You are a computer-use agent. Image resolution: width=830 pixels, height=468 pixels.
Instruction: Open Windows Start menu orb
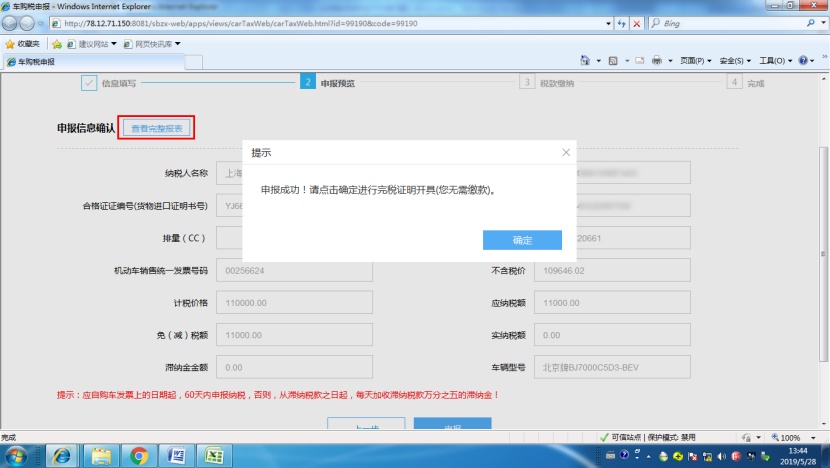tap(16, 456)
